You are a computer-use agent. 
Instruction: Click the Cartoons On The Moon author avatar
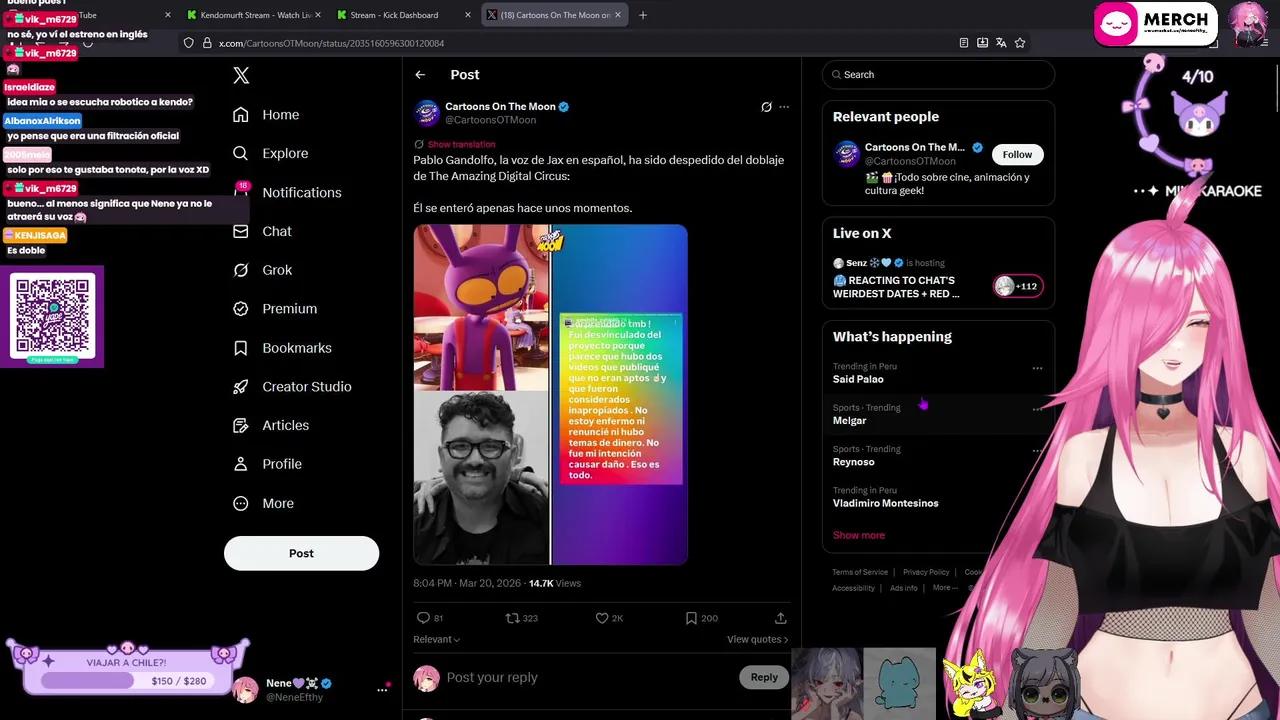427,112
